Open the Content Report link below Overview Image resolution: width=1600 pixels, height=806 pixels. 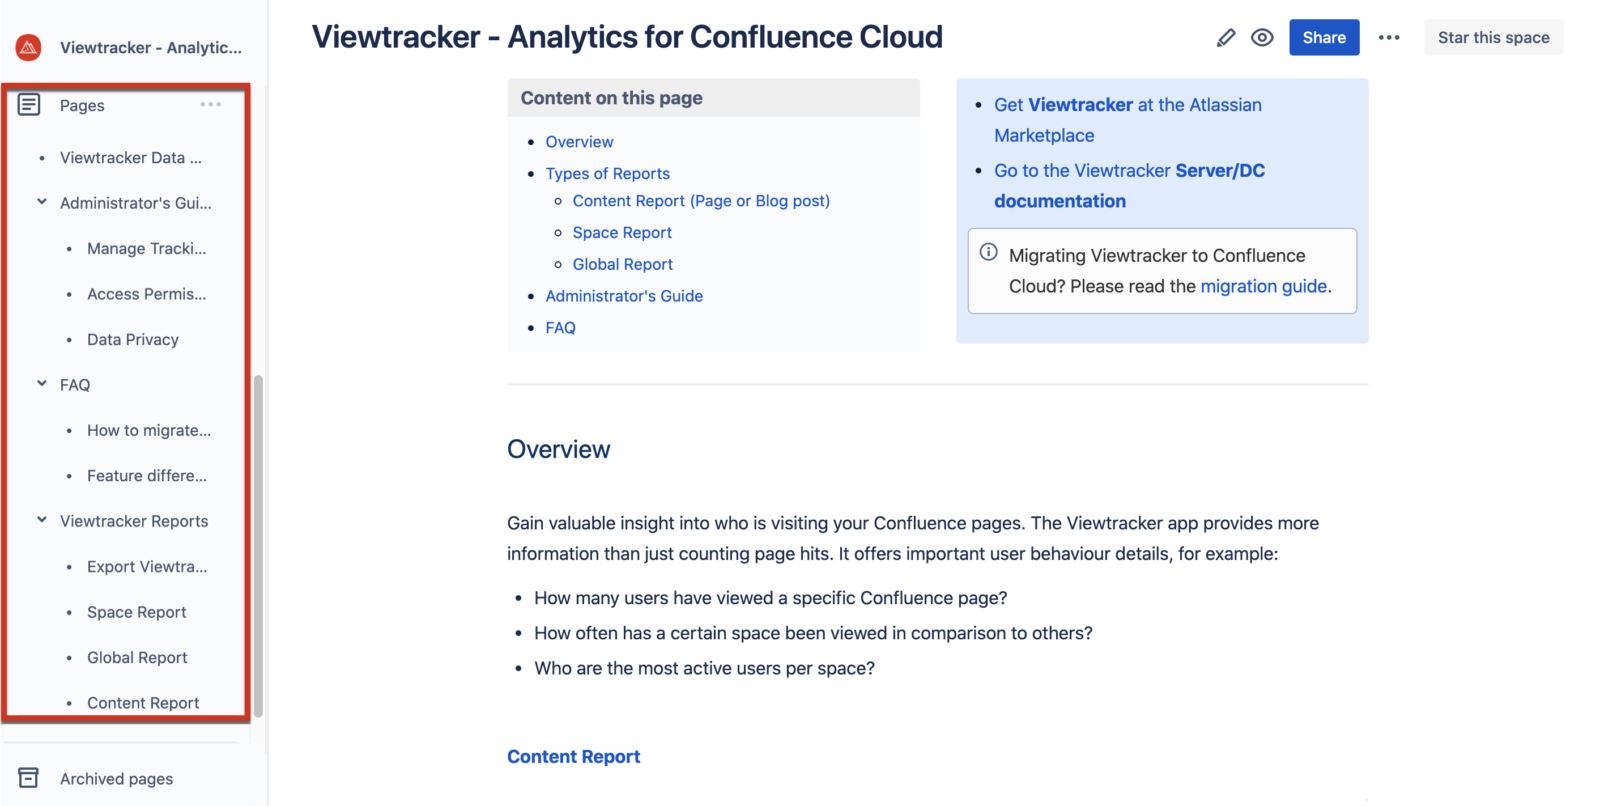tap(573, 756)
